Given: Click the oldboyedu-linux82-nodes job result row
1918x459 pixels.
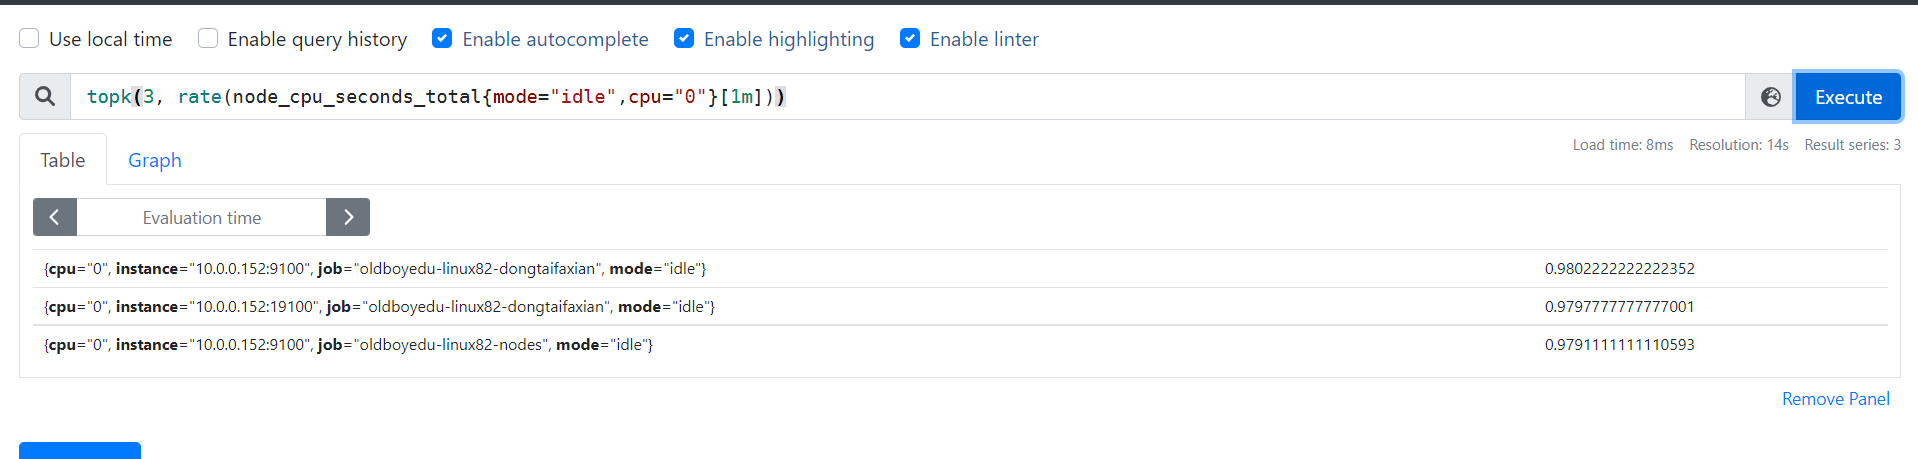Looking at the screenshot, I should (x=348, y=345).
